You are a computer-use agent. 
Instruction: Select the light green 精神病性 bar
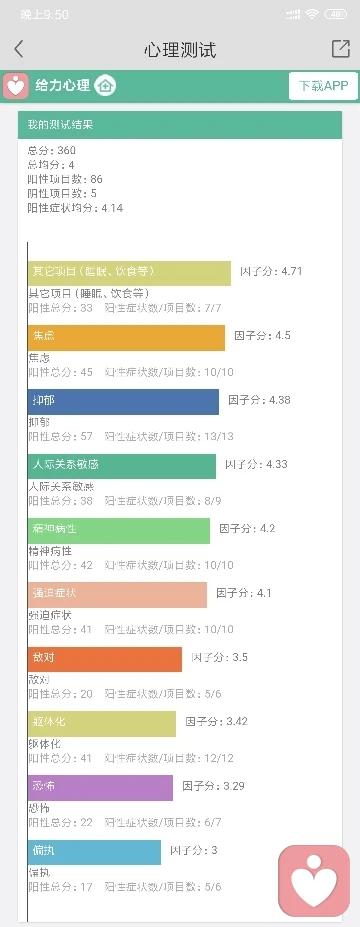coord(119,530)
